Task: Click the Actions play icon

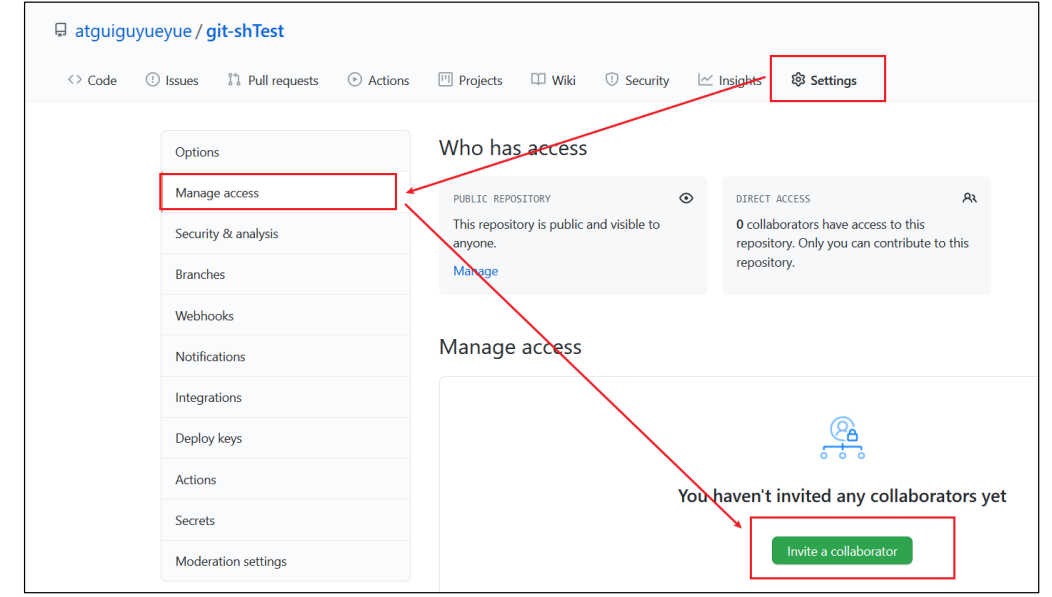Action: [x=354, y=80]
